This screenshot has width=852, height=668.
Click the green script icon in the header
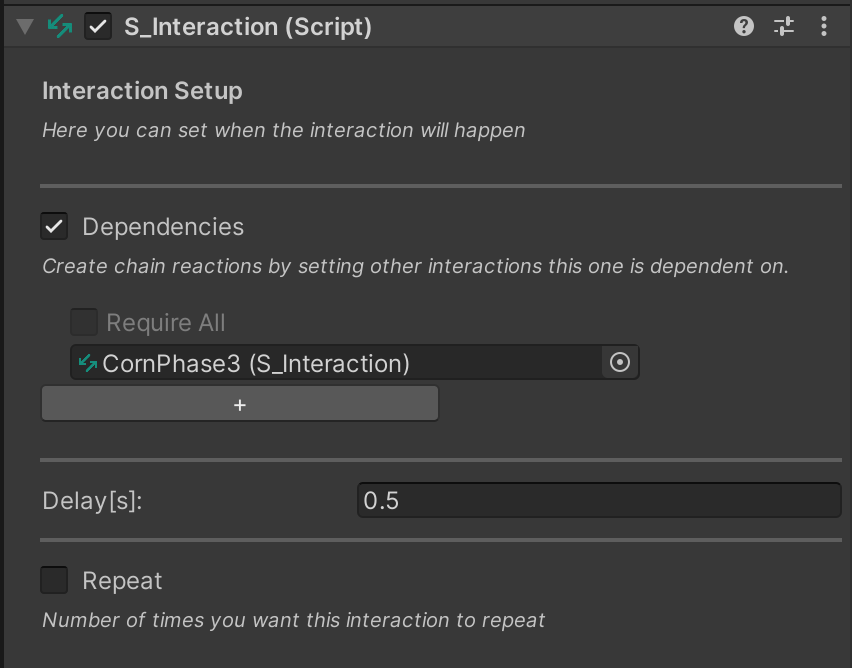tap(60, 27)
